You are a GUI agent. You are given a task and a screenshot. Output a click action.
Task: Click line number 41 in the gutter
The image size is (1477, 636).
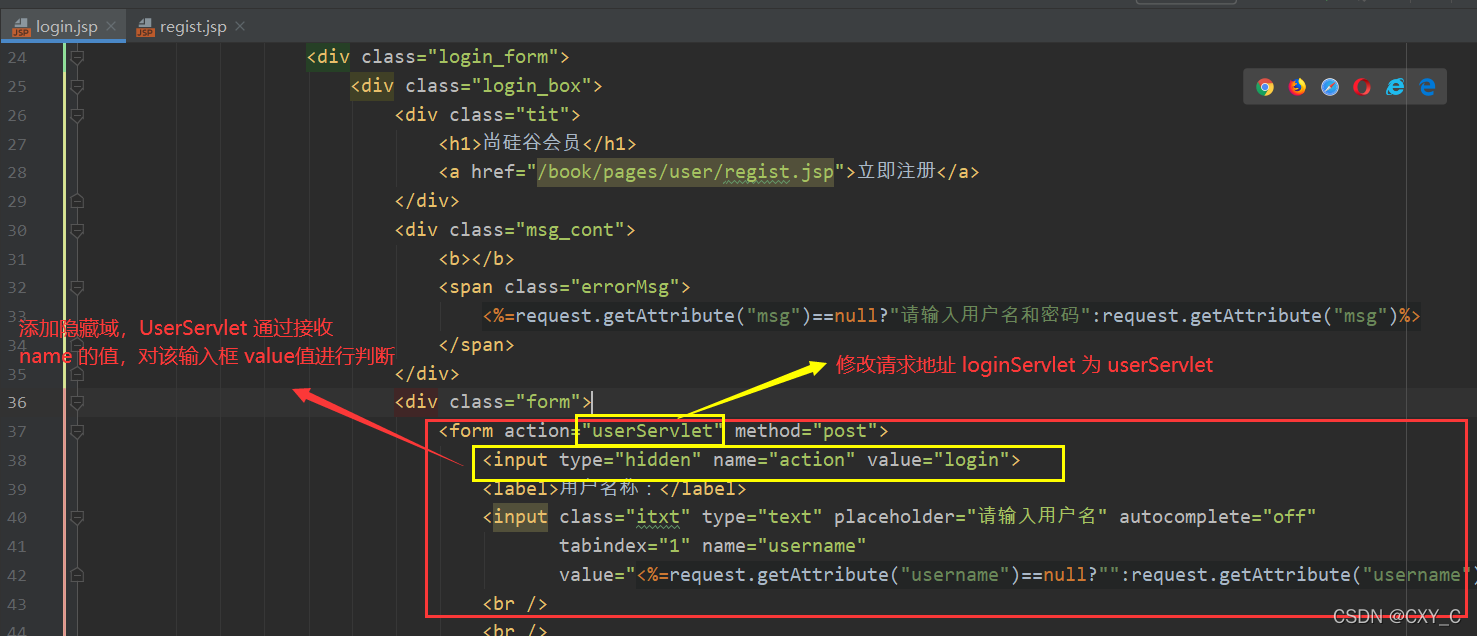(17, 546)
